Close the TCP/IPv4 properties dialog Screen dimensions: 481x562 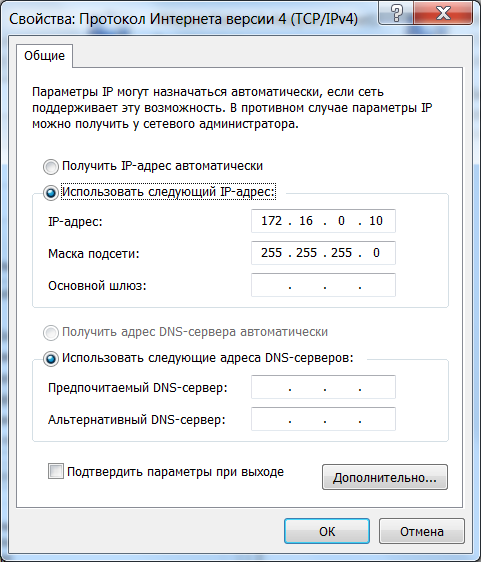click(x=443, y=13)
